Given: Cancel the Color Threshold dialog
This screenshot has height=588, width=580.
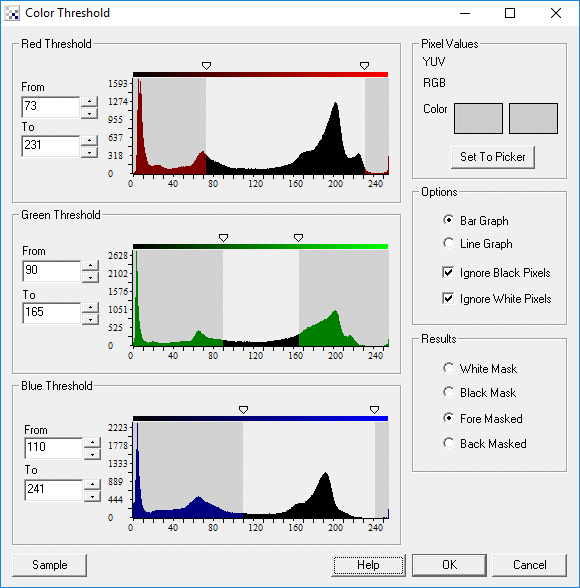Looking at the screenshot, I should pos(529,565).
